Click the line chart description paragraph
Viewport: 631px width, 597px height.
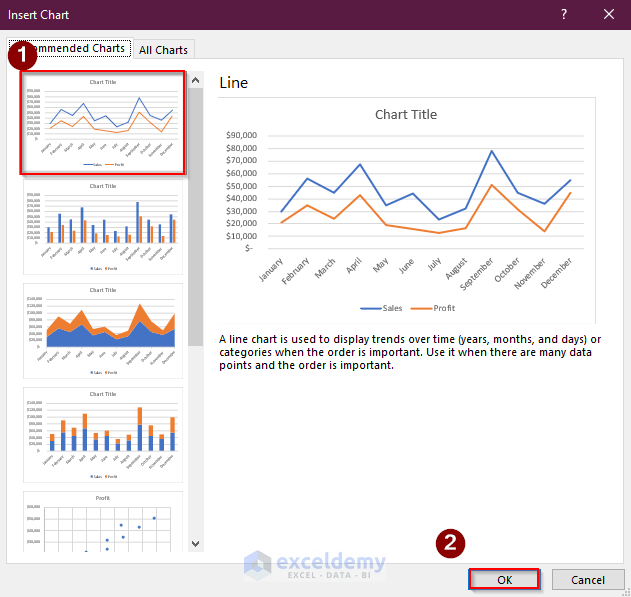tap(410, 352)
